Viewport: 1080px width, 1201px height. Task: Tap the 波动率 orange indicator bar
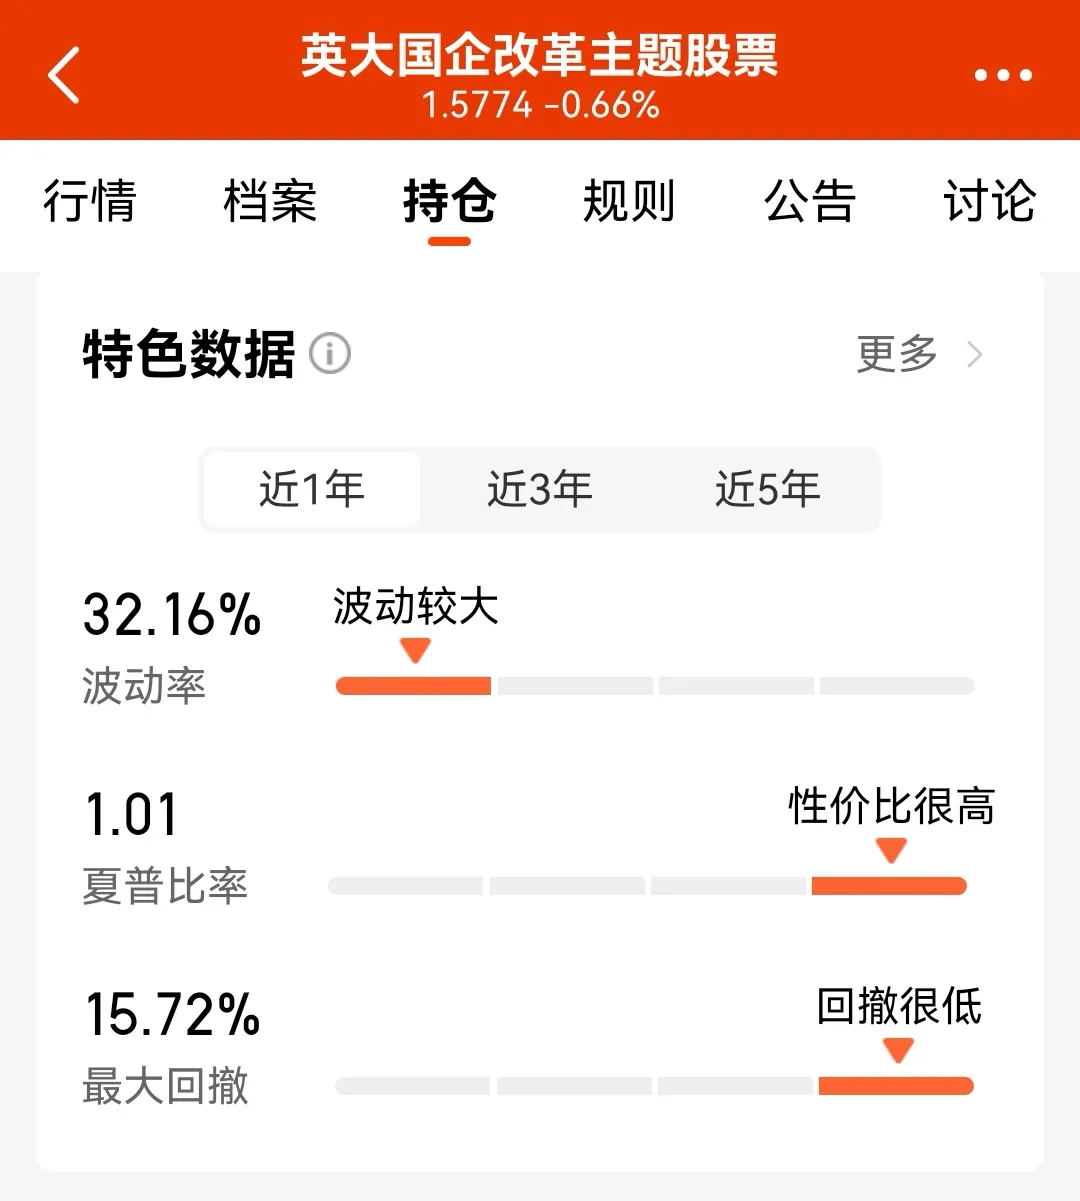pyautogui.click(x=413, y=686)
